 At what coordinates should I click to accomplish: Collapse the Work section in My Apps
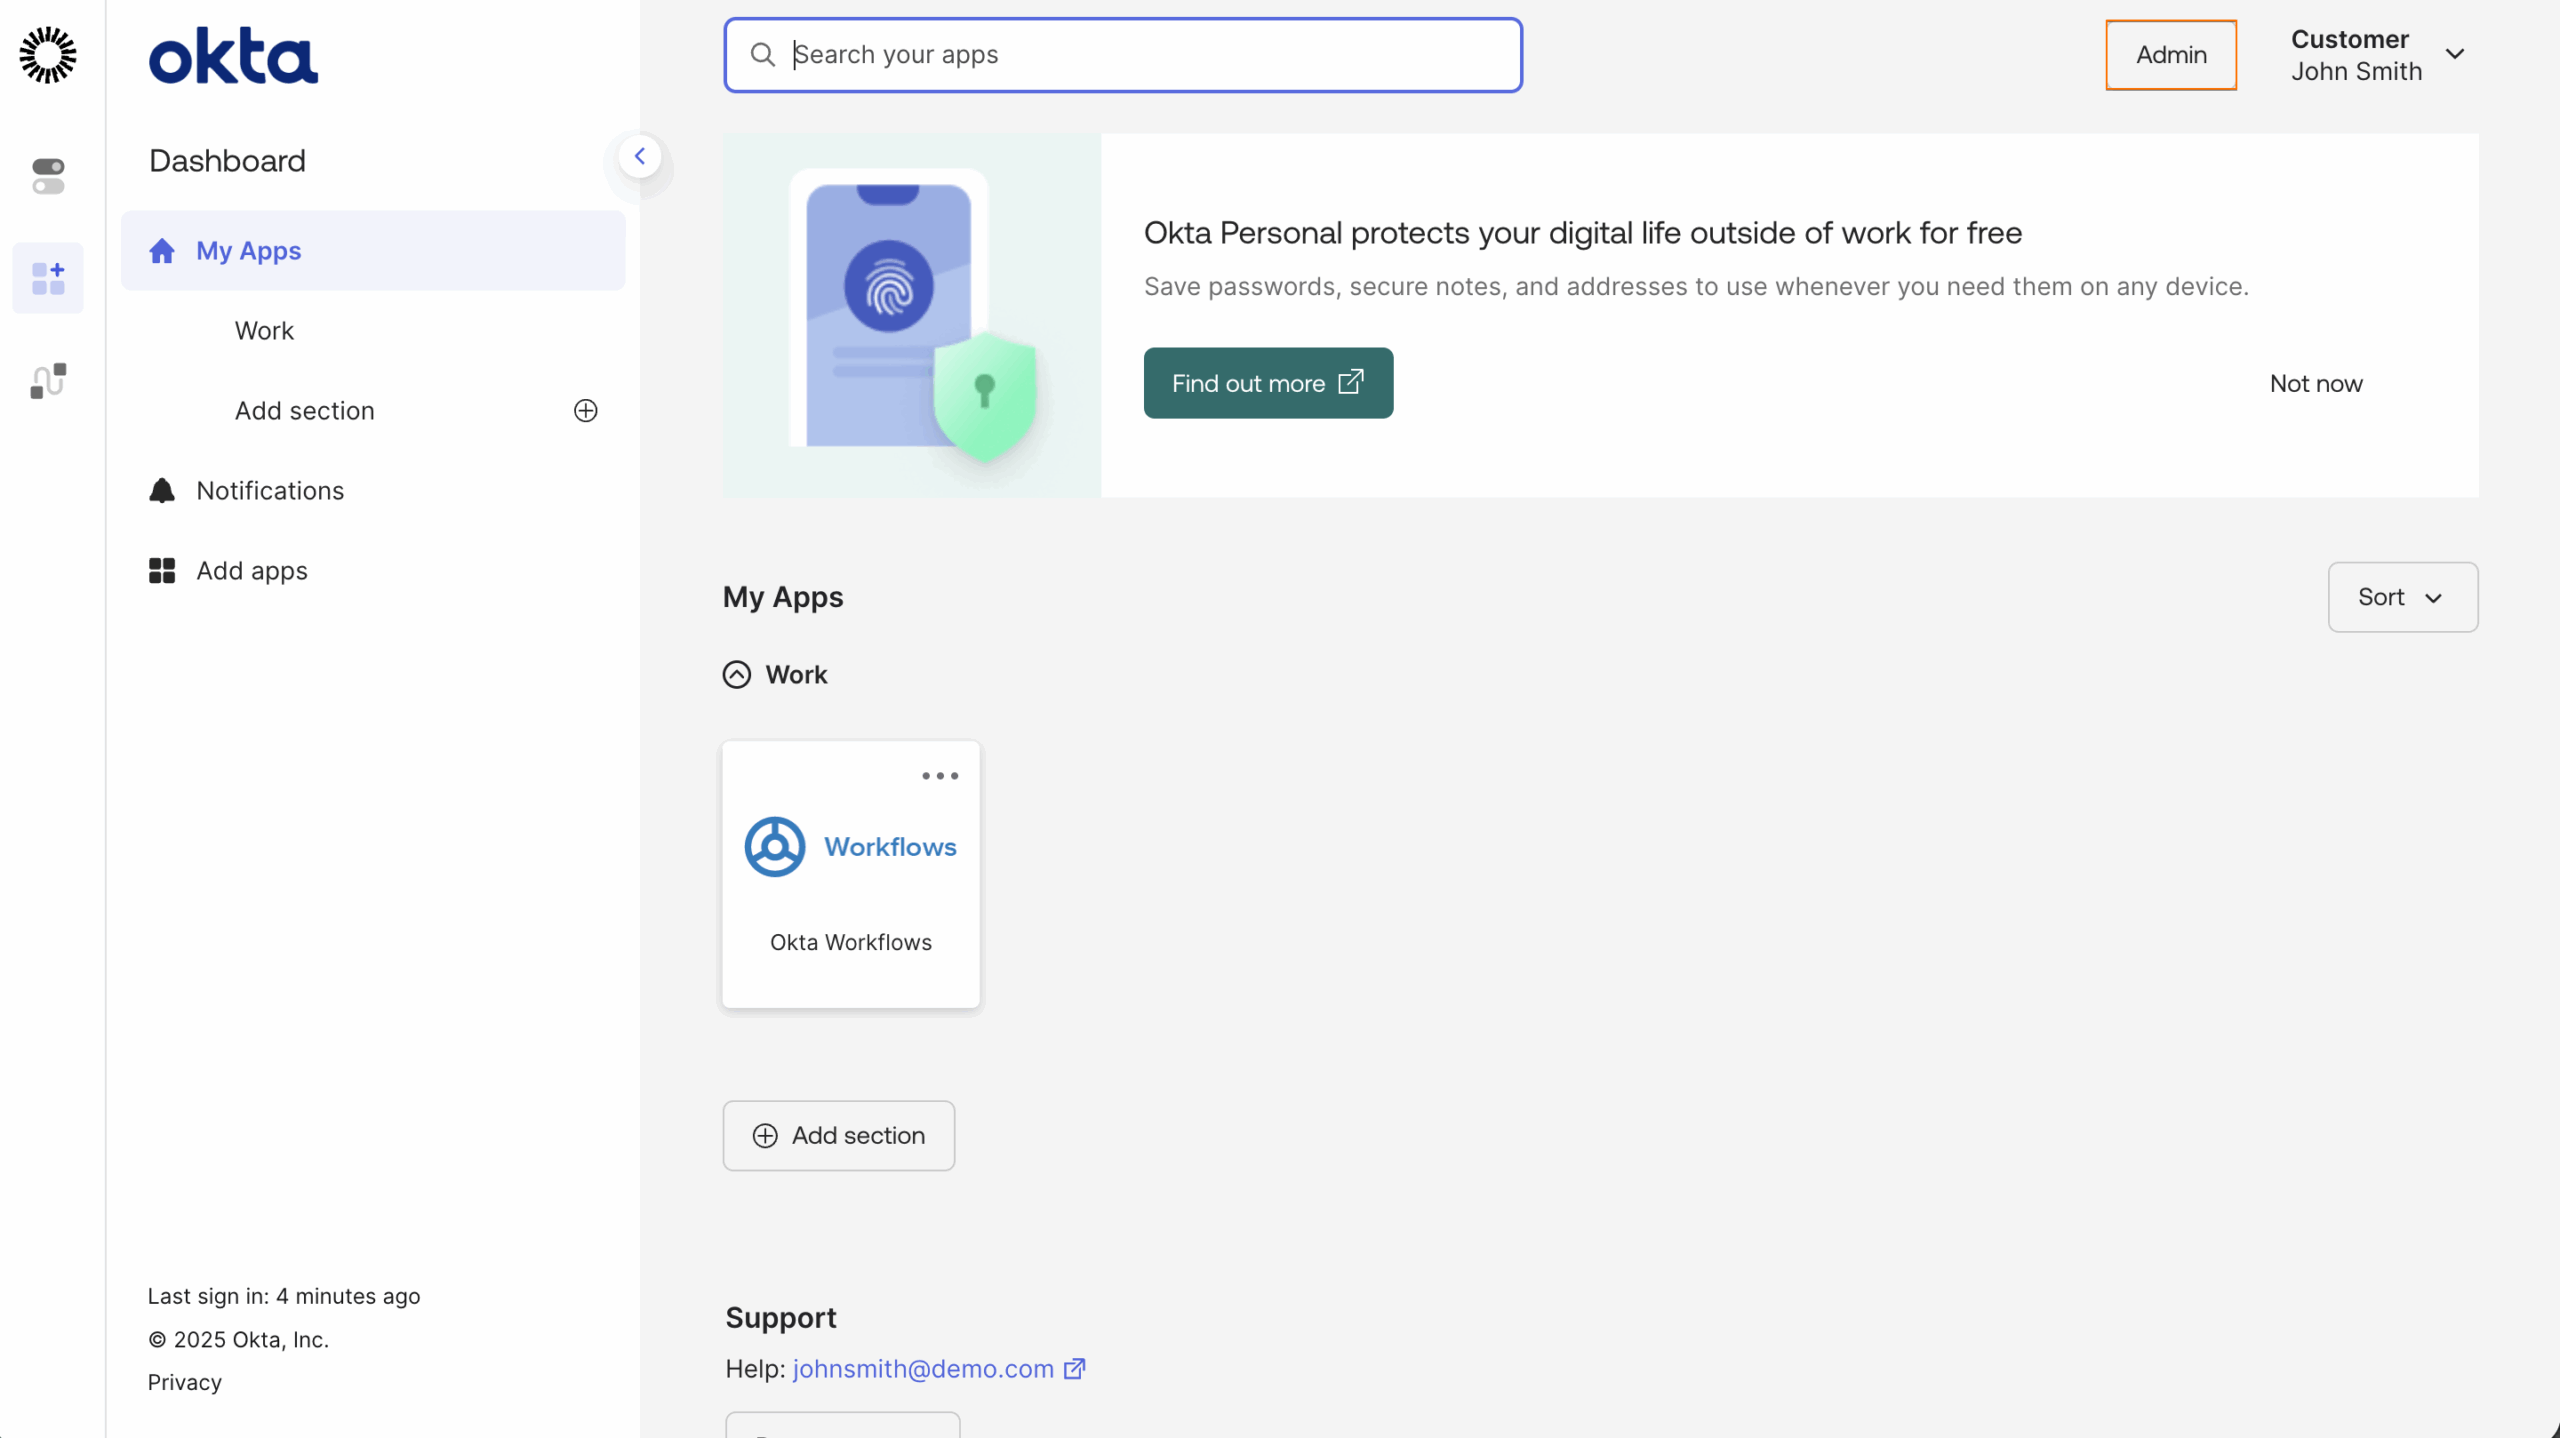click(736, 674)
